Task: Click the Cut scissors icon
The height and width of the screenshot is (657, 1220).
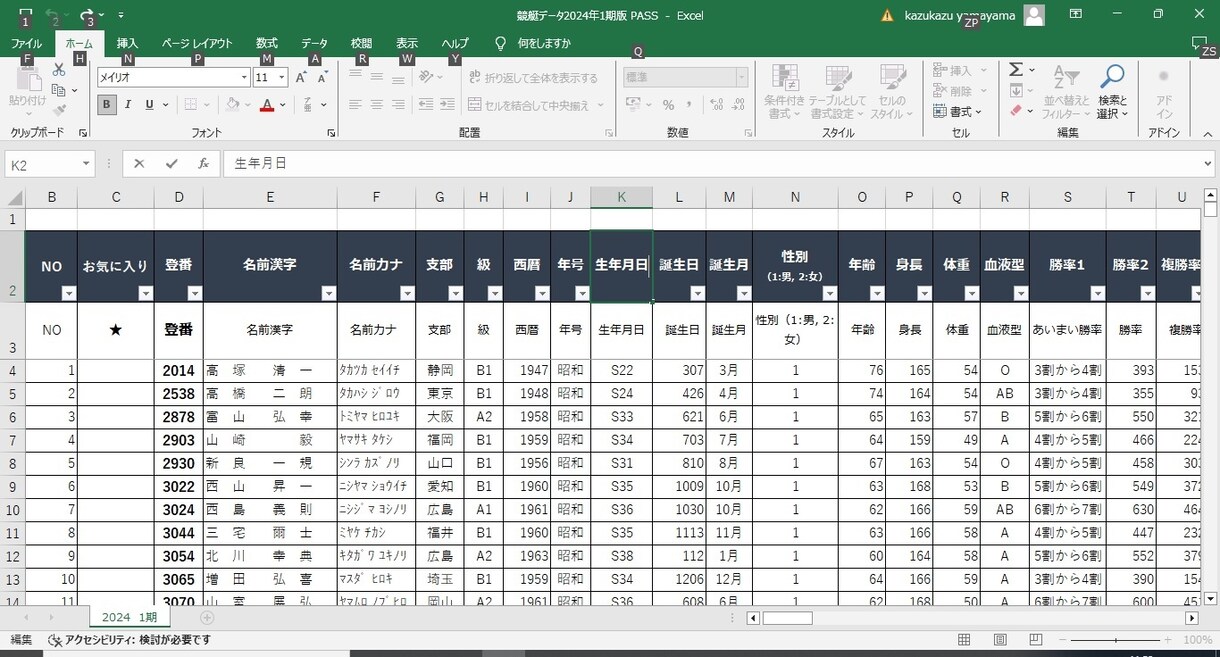Action: (x=59, y=70)
